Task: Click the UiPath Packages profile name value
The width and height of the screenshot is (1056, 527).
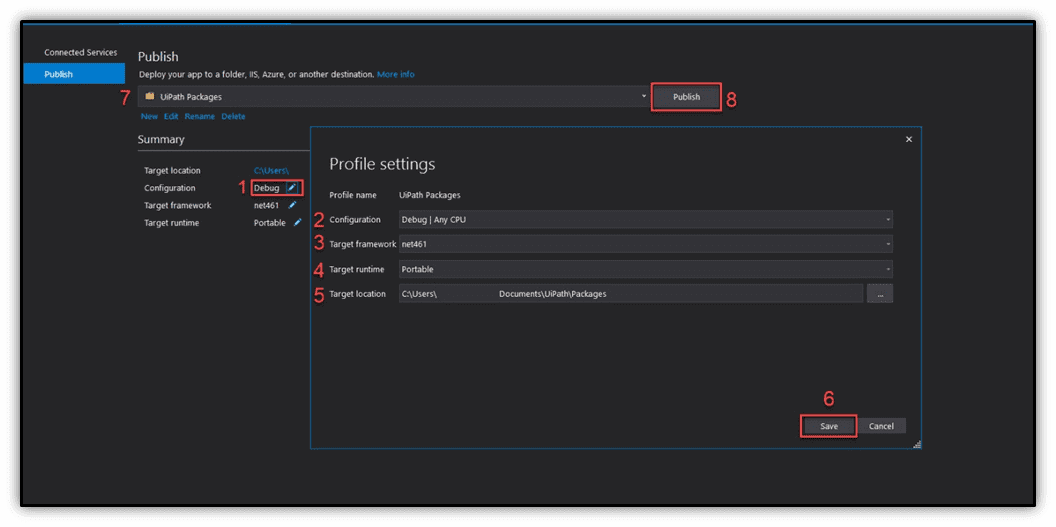Action: point(430,195)
